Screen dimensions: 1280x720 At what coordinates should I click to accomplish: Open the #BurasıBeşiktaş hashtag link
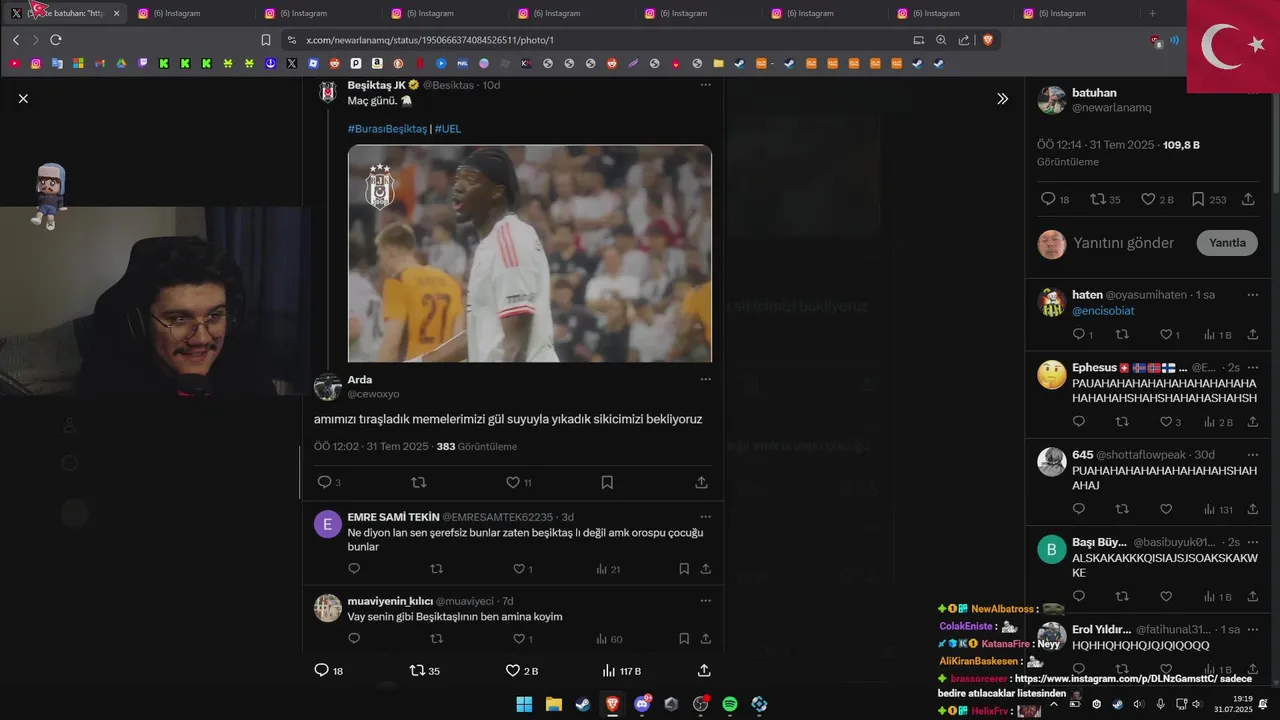click(387, 129)
